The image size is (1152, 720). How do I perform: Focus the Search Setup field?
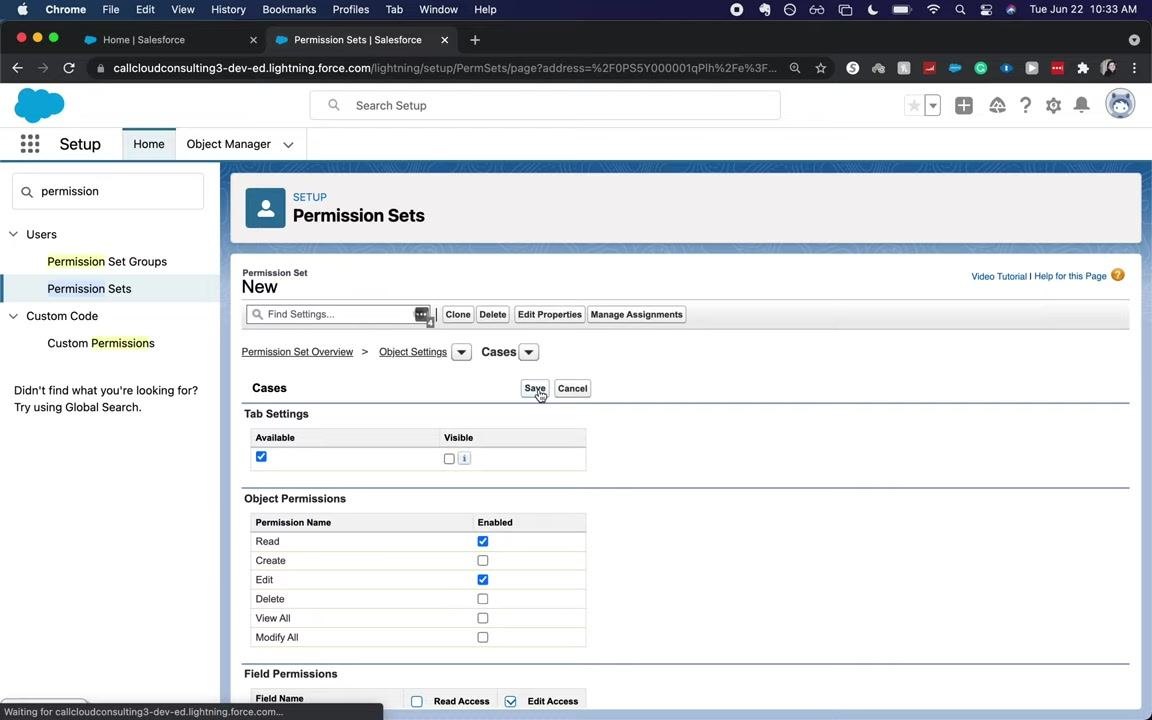tap(544, 105)
